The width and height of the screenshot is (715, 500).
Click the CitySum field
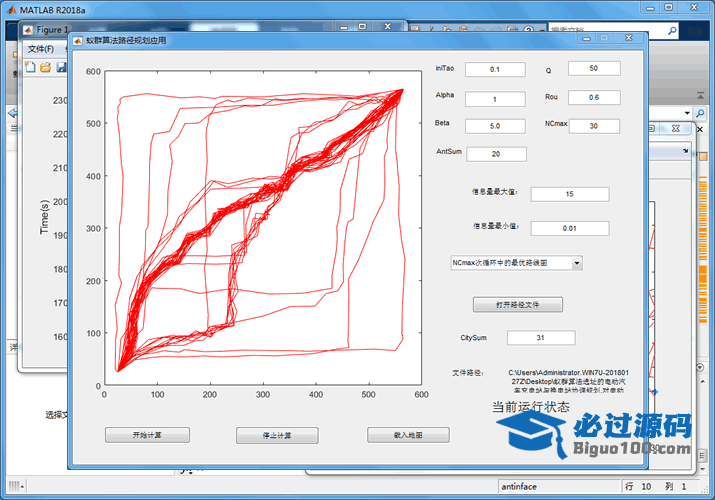tap(540, 338)
